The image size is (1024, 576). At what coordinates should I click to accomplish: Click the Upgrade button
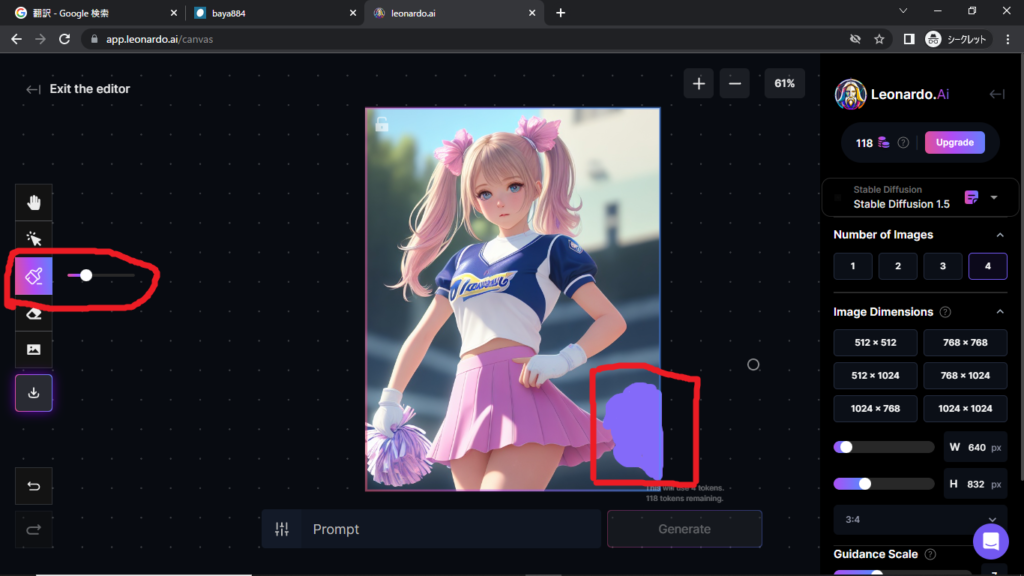(x=954, y=143)
